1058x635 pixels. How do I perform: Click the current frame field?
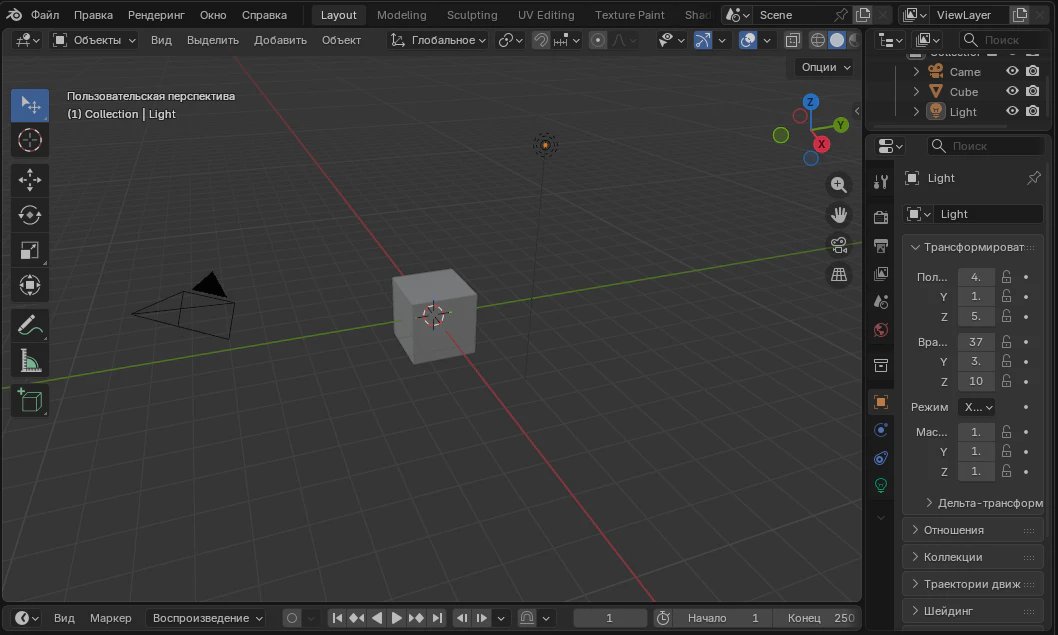point(609,618)
